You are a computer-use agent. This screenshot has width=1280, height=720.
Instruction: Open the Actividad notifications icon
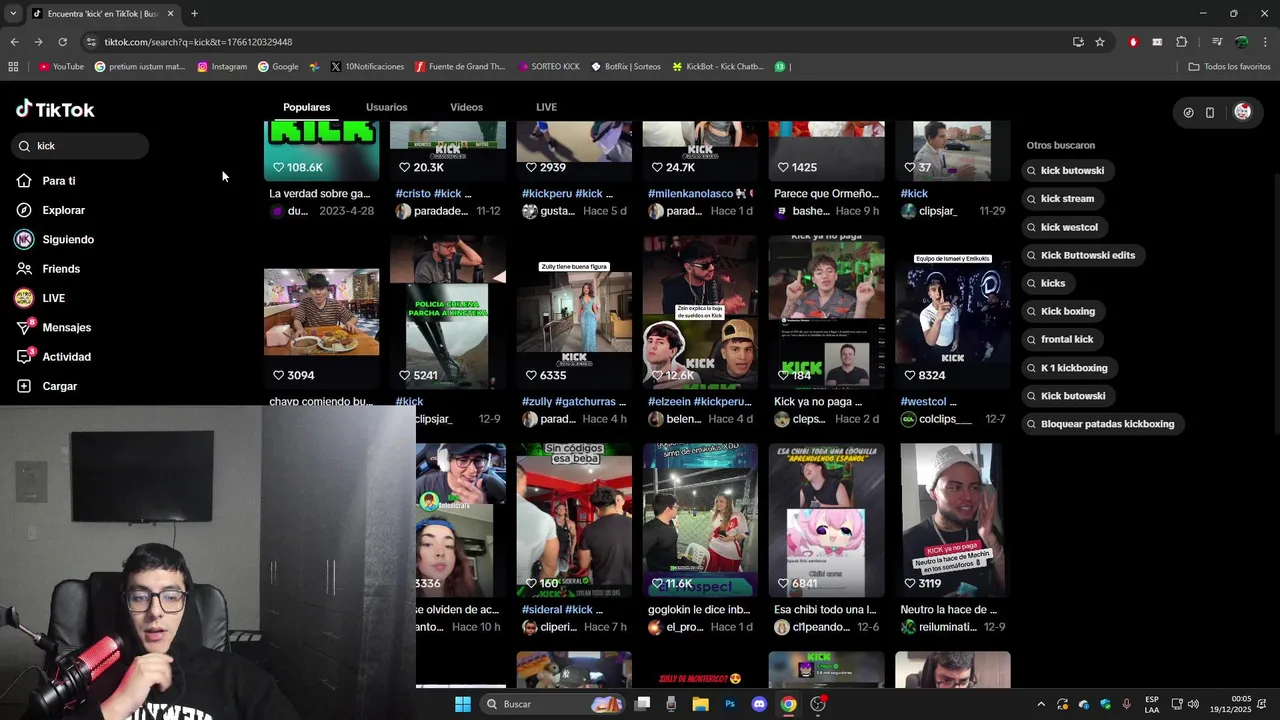(25, 357)
